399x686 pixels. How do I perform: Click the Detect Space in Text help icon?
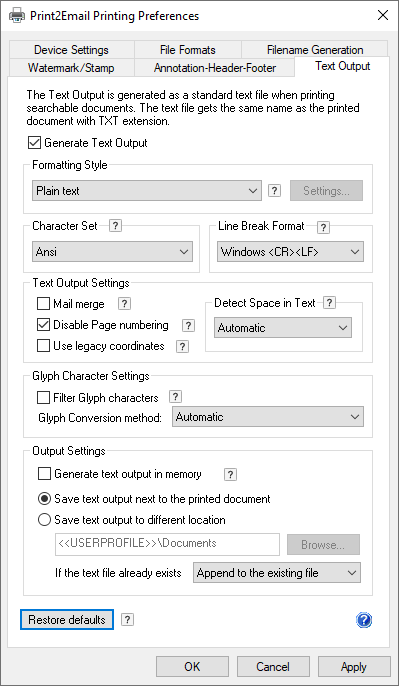pos(330,302)
